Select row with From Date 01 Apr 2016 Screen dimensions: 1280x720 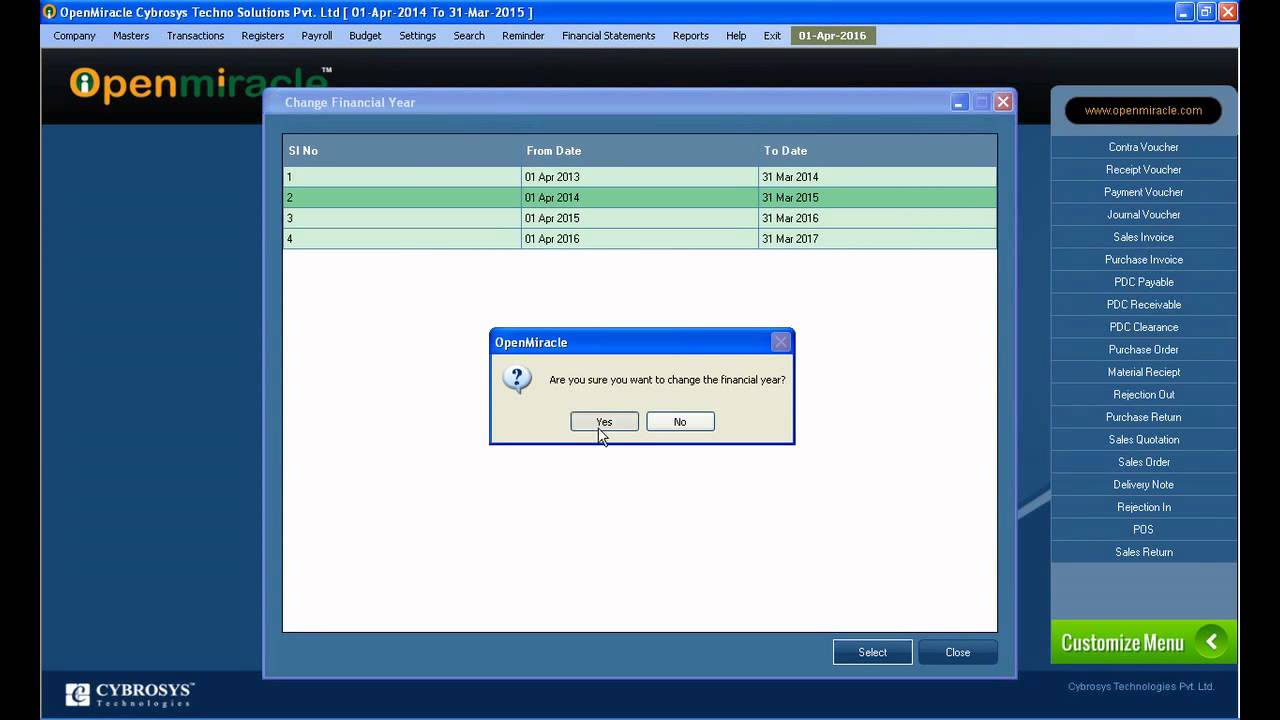pyautogui.click(x=640, y=239)
